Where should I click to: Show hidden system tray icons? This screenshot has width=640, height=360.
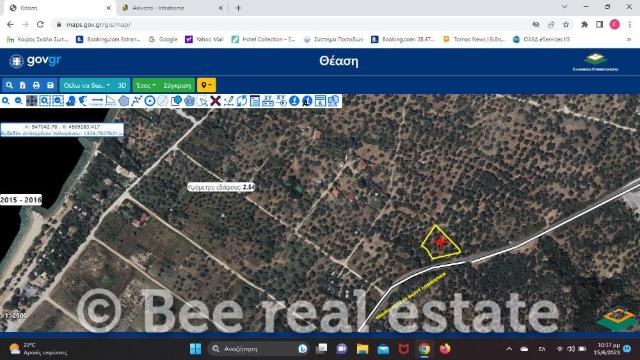pyautogui.click(x=509, y=349)
